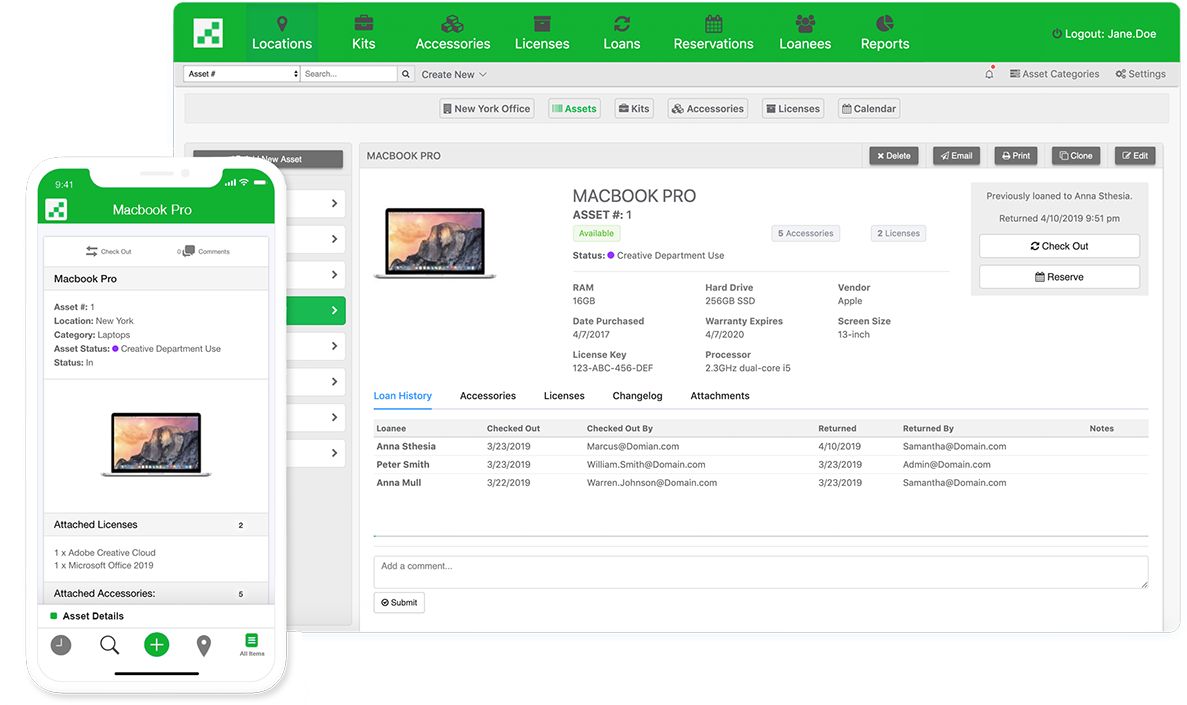Click the Check Out button

point(1058,245)
